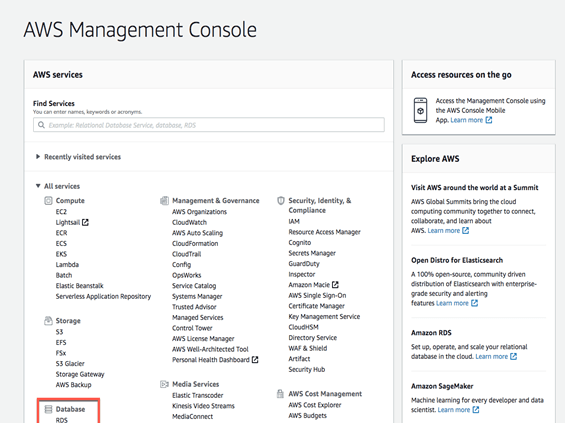Open Control Tower
The height and width of the screenshot is (423, 565).
click(x=192, y=328)
